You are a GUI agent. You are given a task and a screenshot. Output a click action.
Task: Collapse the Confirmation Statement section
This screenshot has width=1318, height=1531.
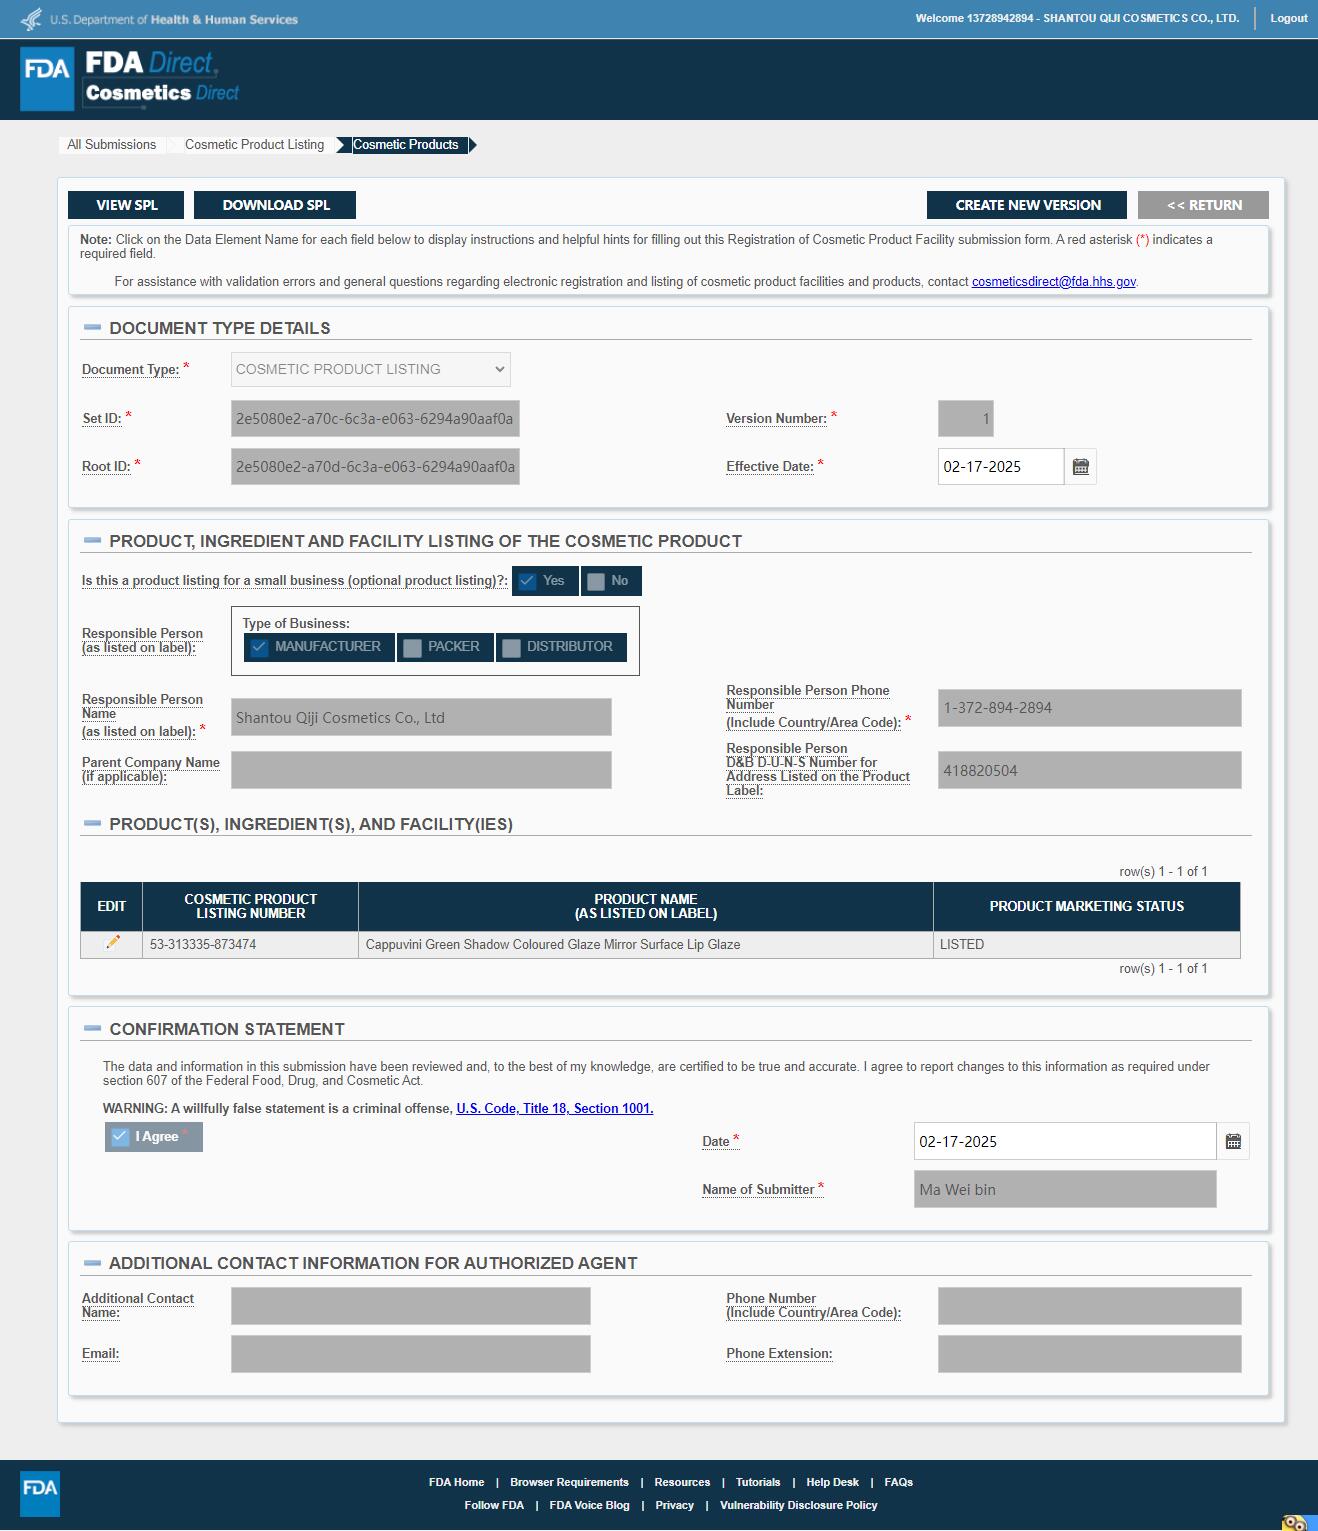coord(93,1029)
